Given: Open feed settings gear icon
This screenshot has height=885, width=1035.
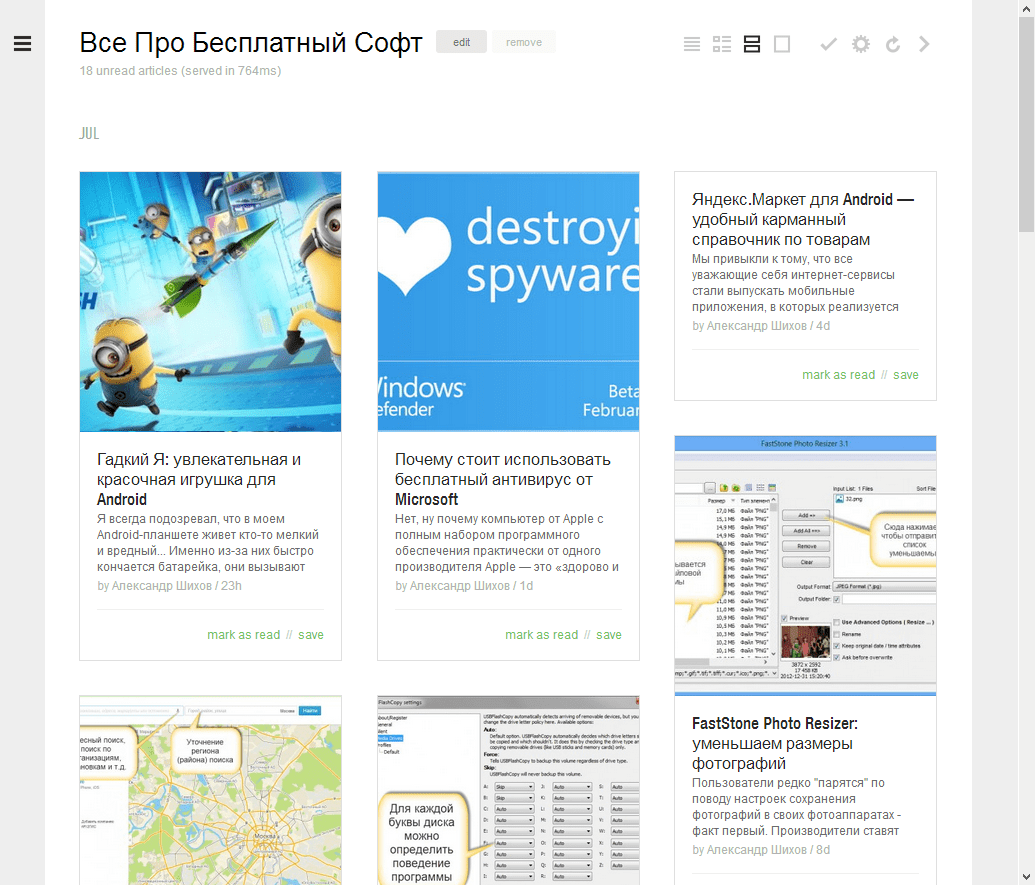Looking at the screenshot, I should click(860, 44).
